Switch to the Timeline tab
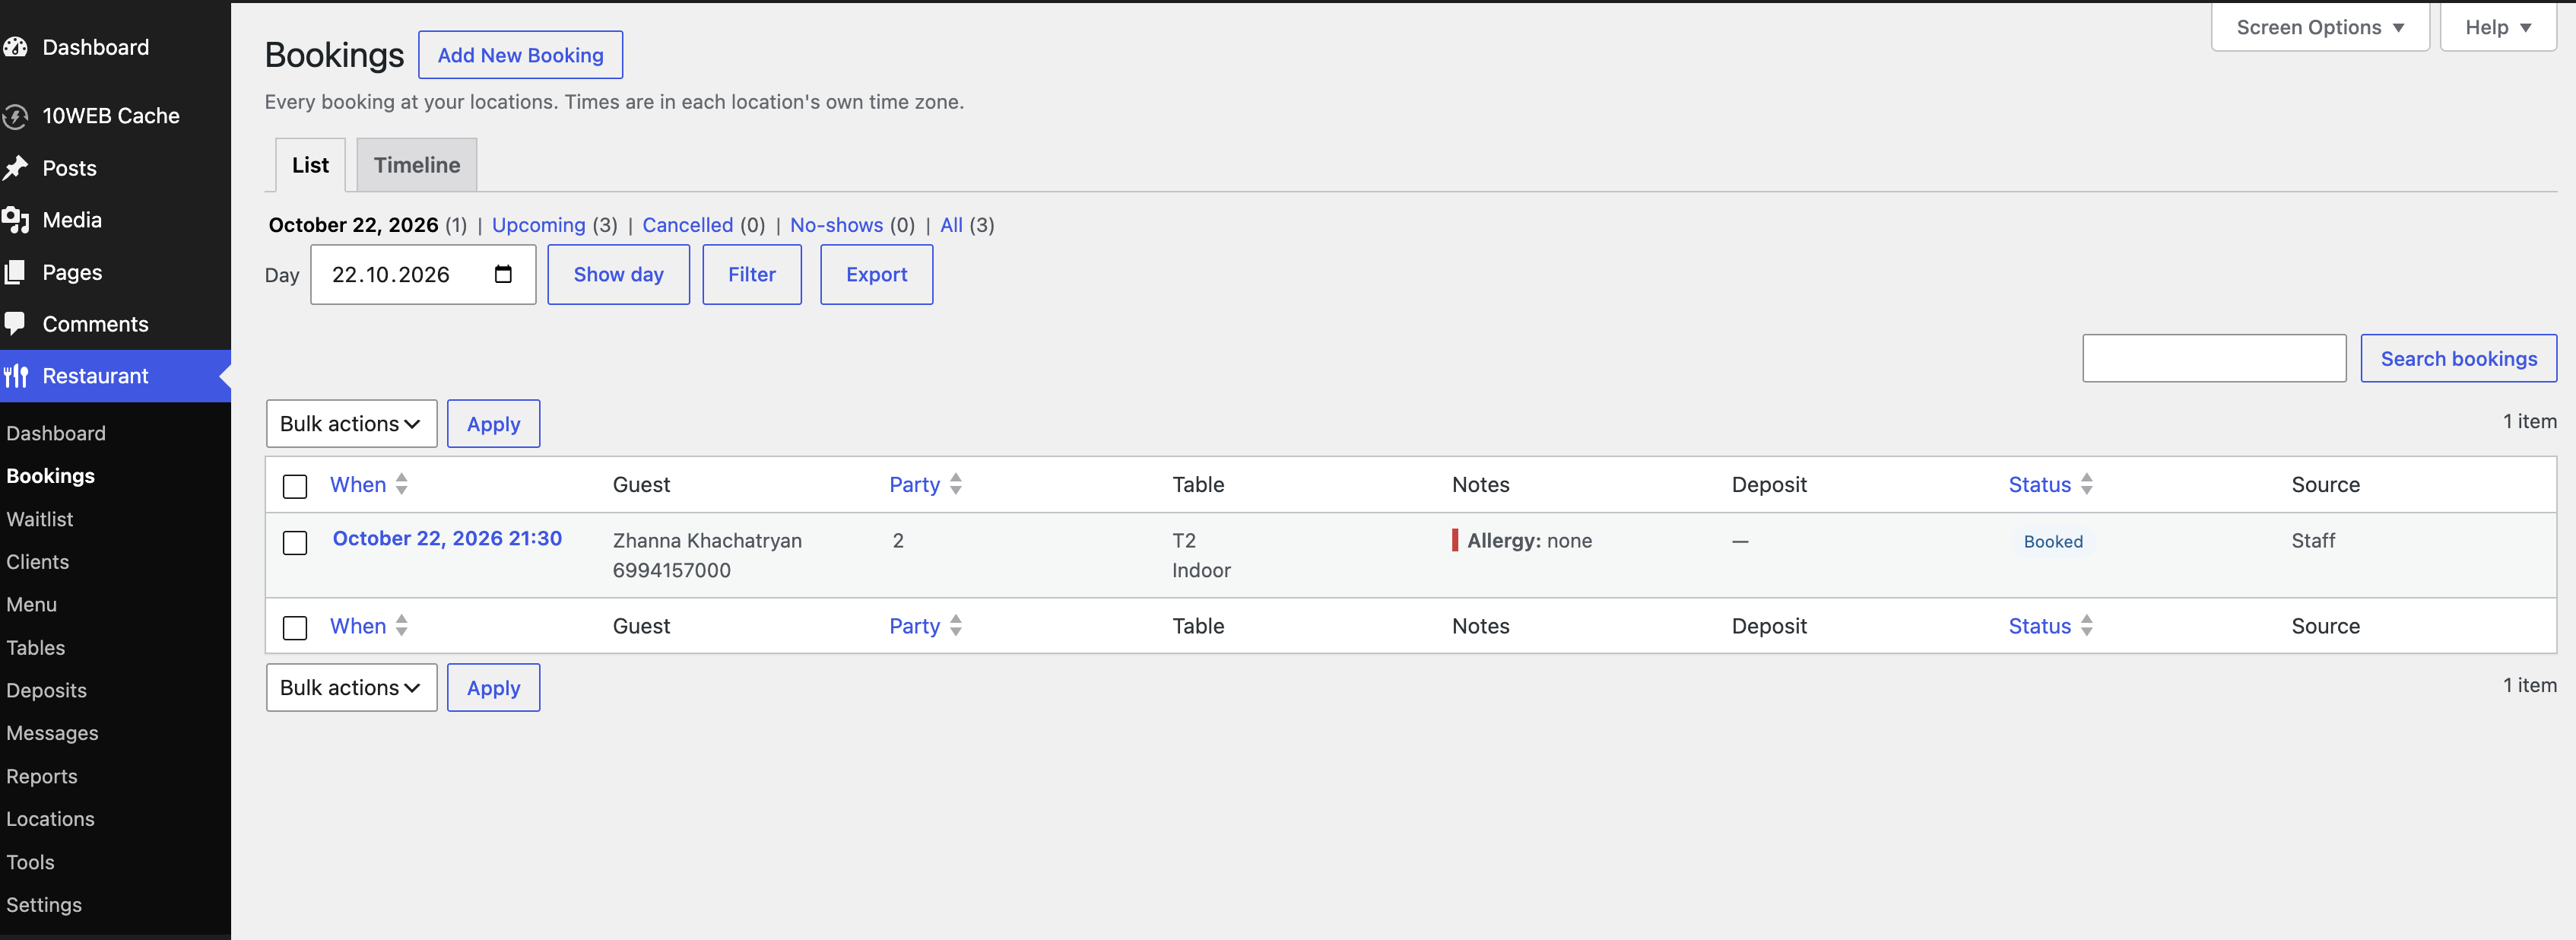 point(417,165)
